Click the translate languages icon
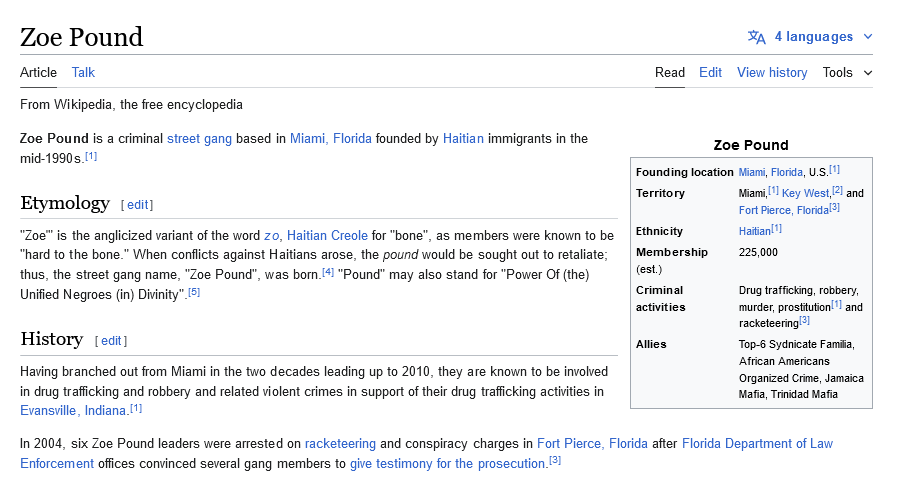Image resolution: width=903 pixels, height=496 pixels. point(756,37)
